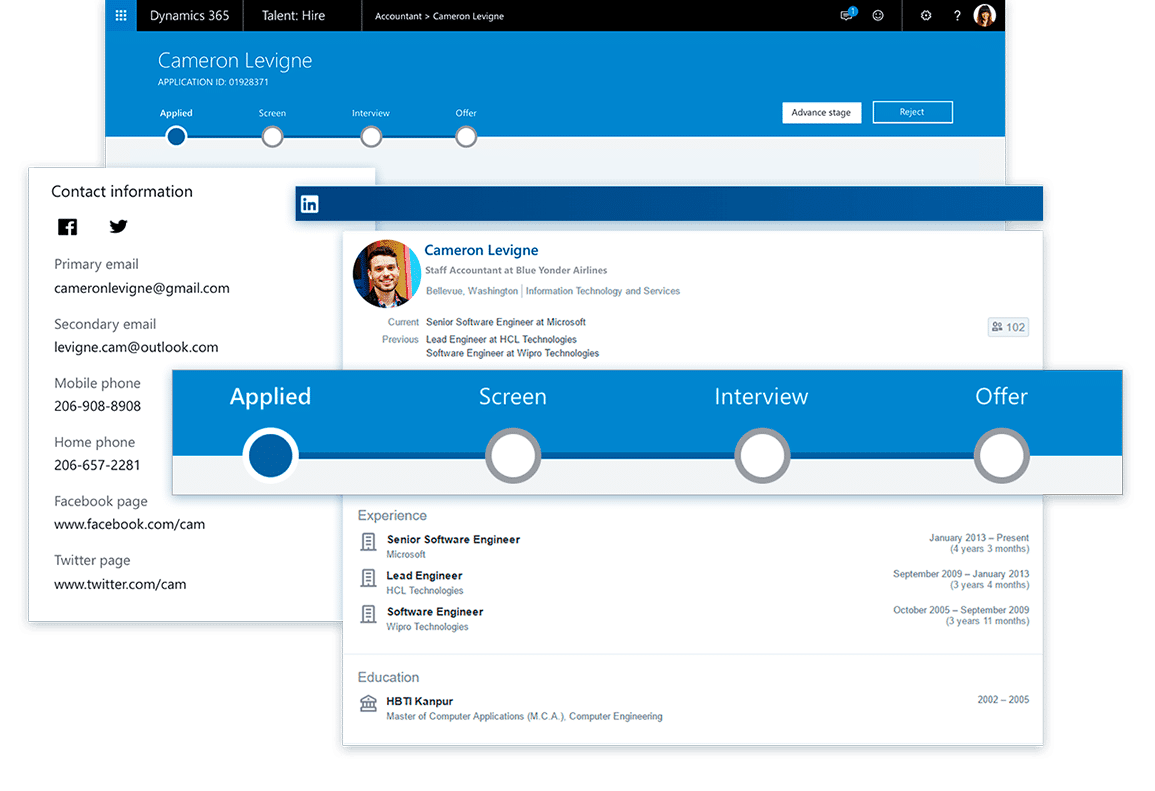Click the 2002 – 2005 education dates
Image resolution: width=1155 pixels, height=791 pixels.
click(1003, 700)
